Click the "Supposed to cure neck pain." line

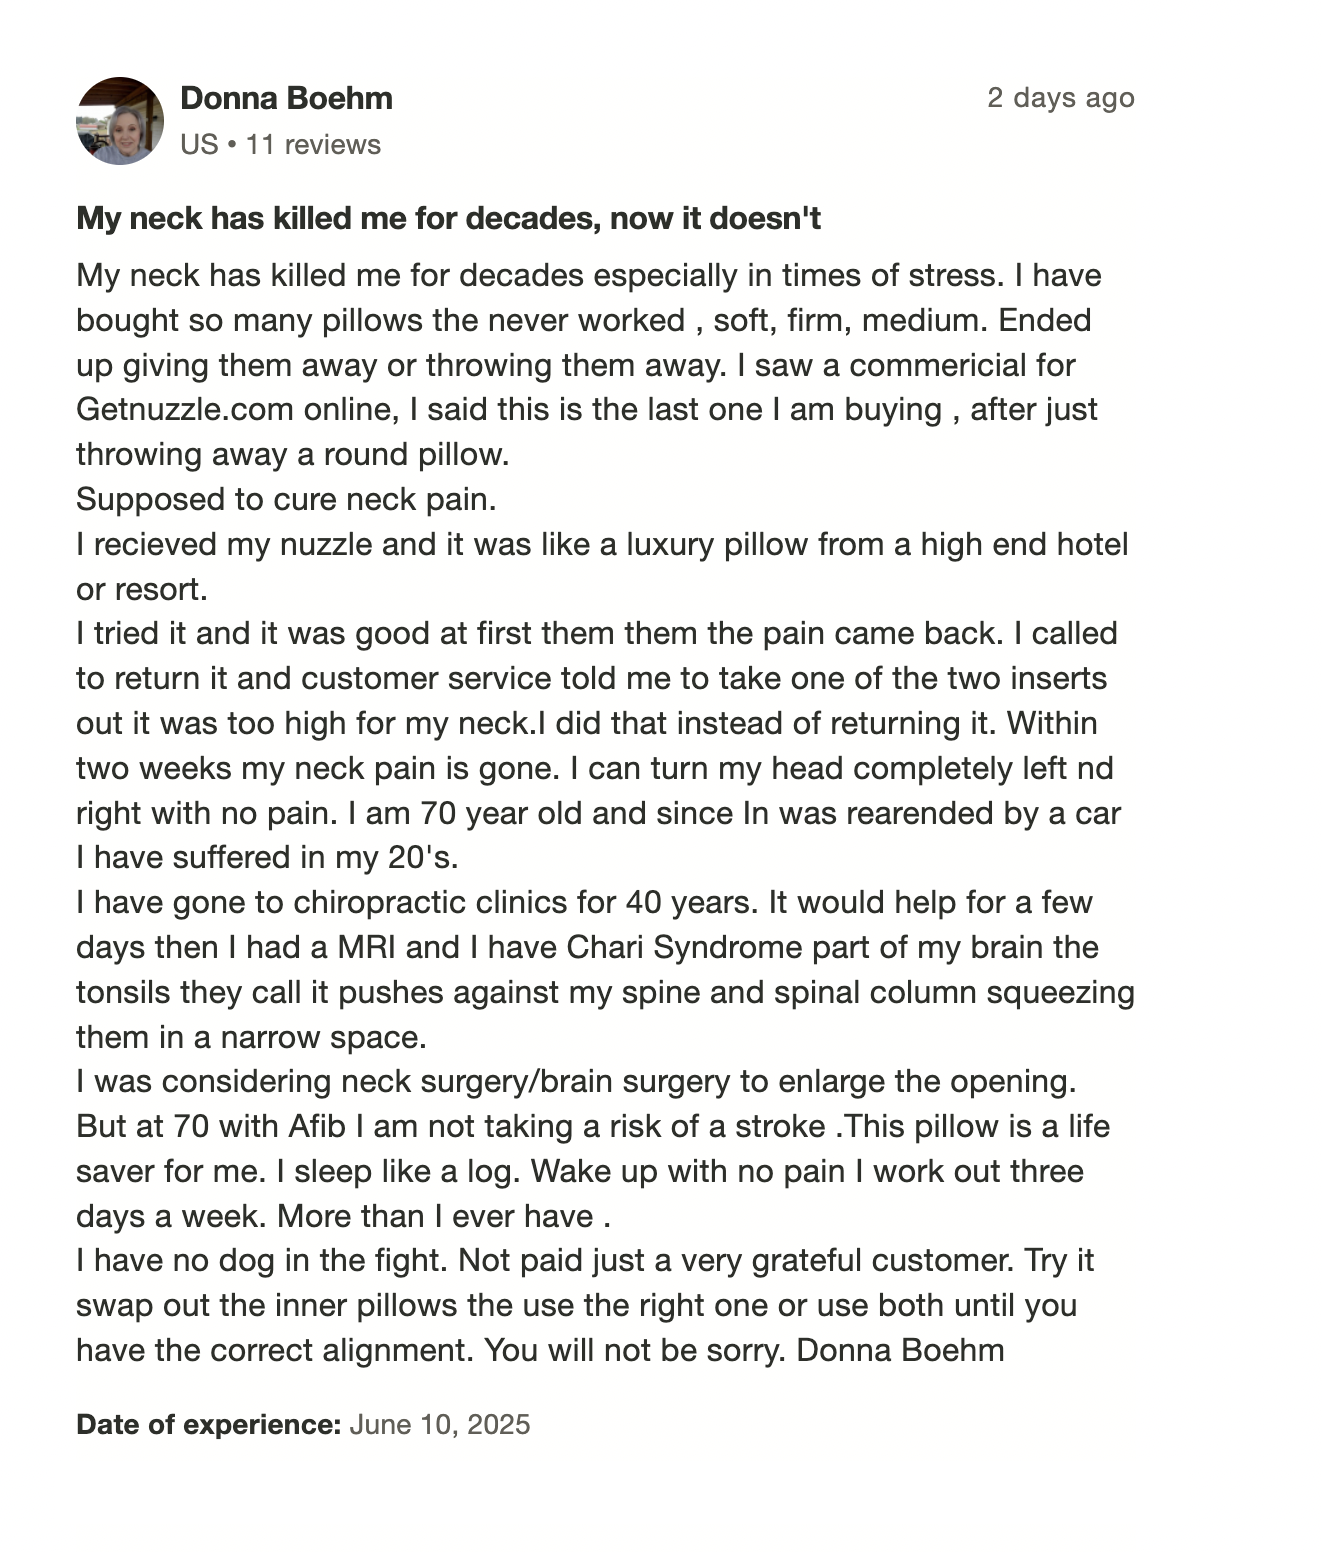tap(286, 499)
